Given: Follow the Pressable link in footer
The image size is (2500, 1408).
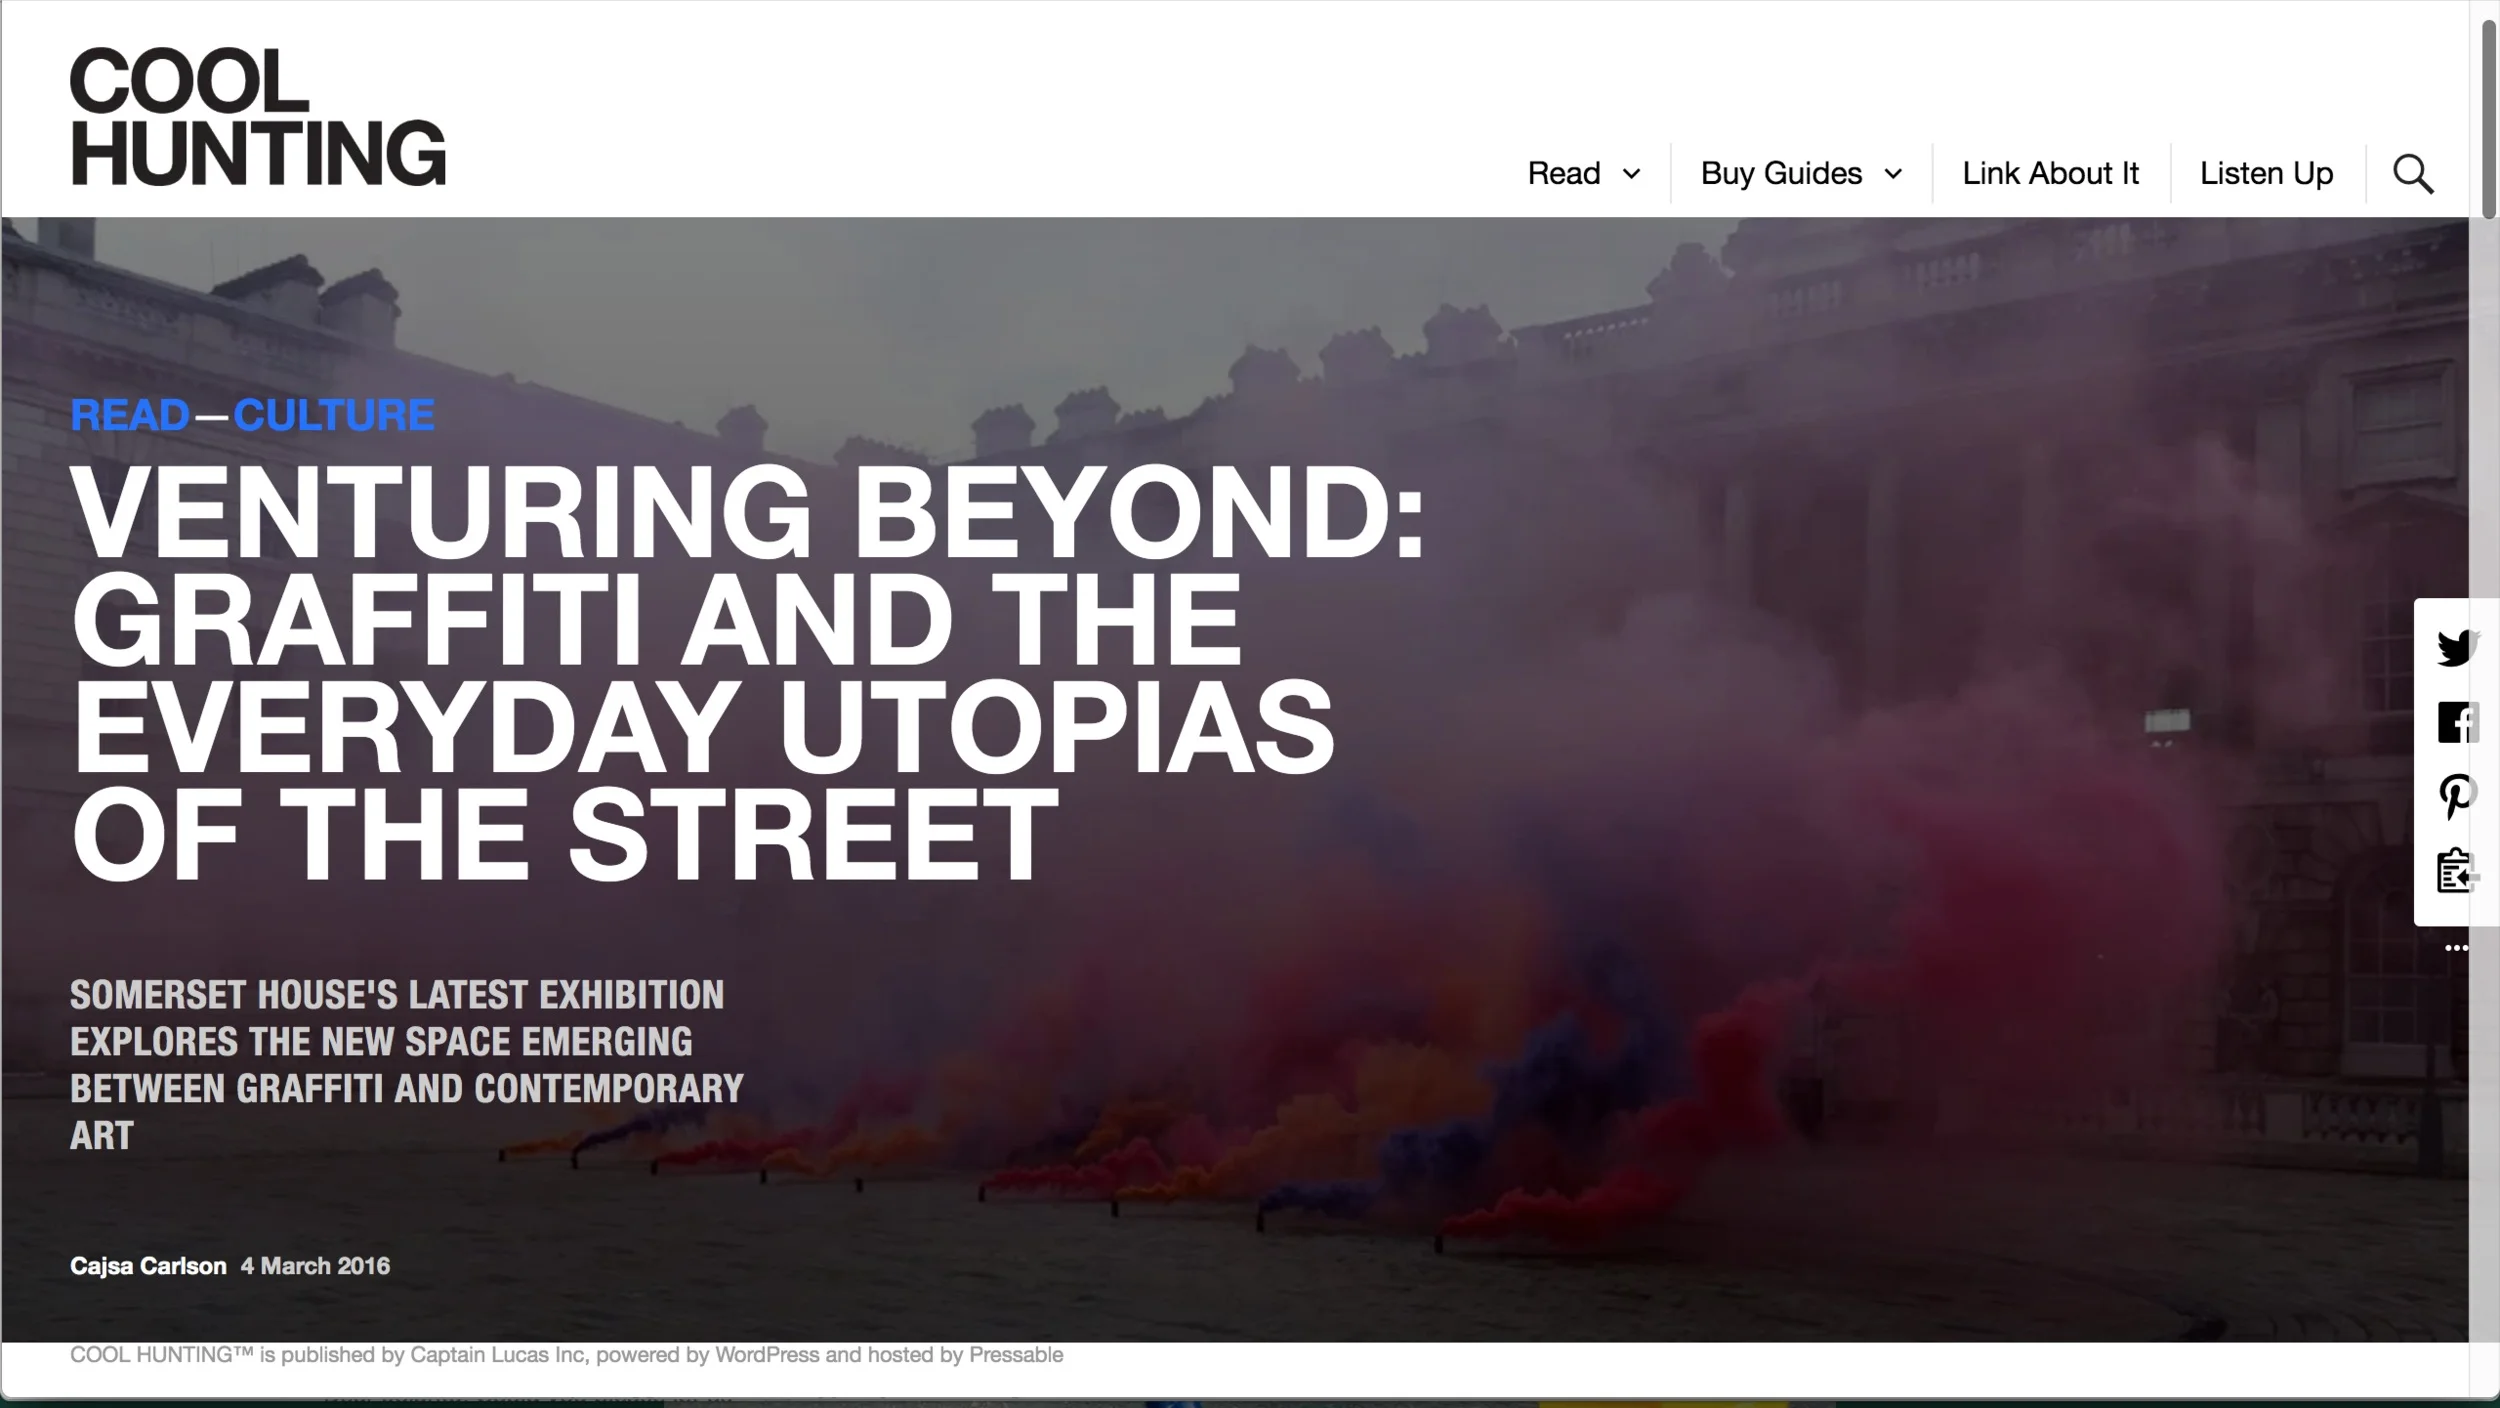Looking at the screenshot, I should click(1015, 1355).
